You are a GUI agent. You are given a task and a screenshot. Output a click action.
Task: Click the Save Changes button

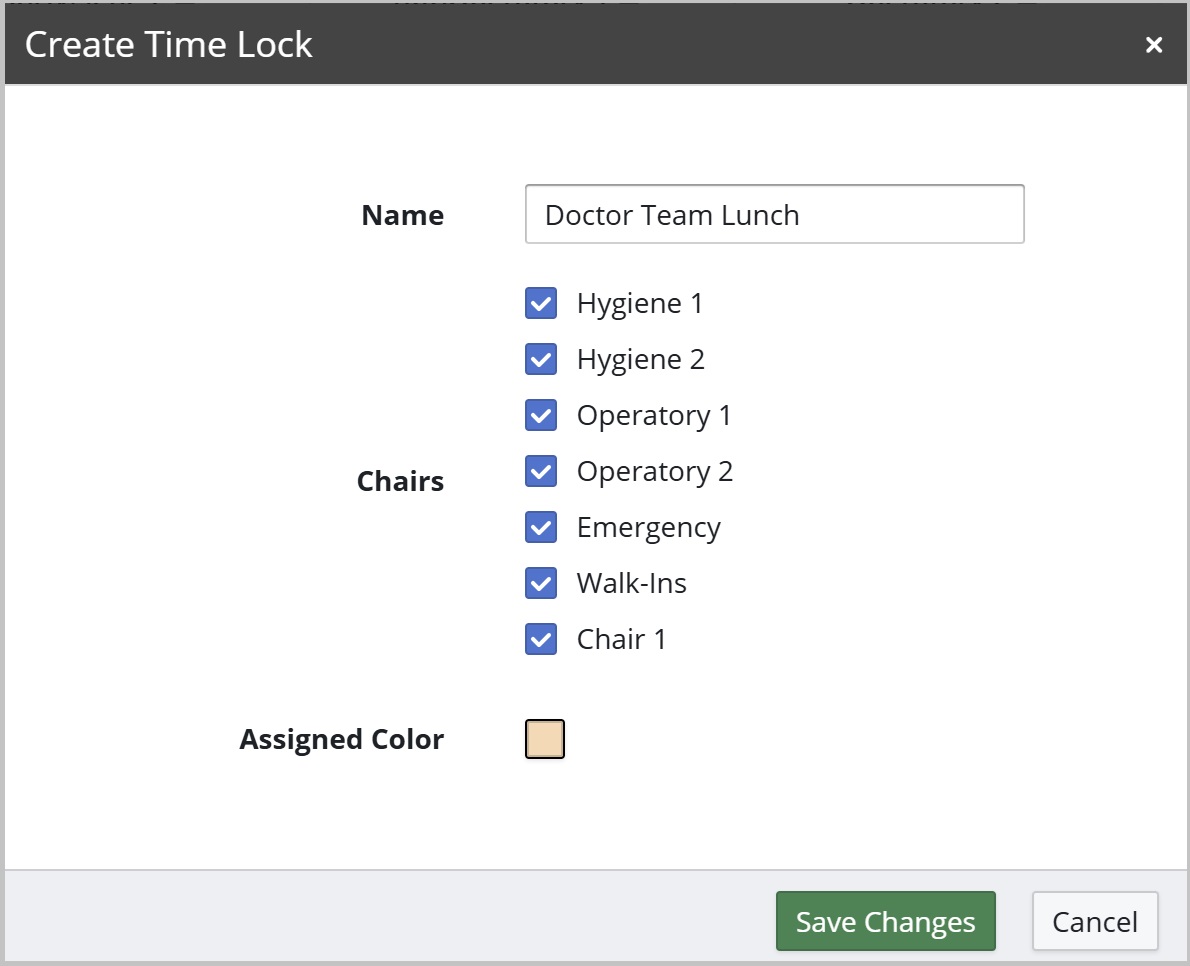point(886,921)
